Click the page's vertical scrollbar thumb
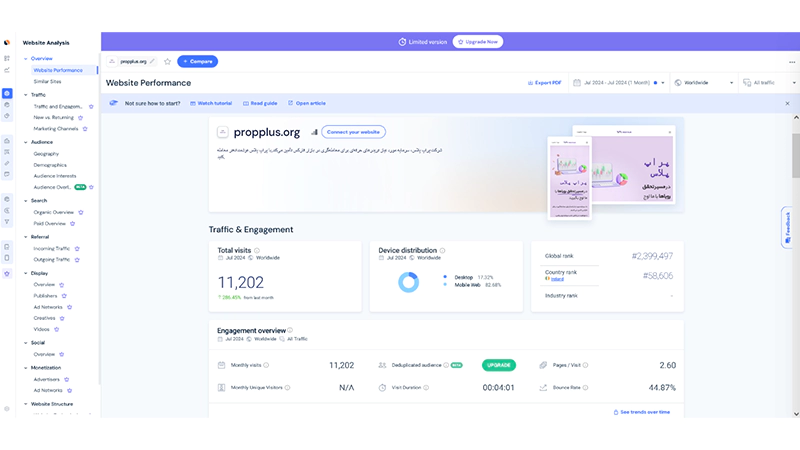The height and width of the screenshot is (450, 800). click(x=796, y=156)
